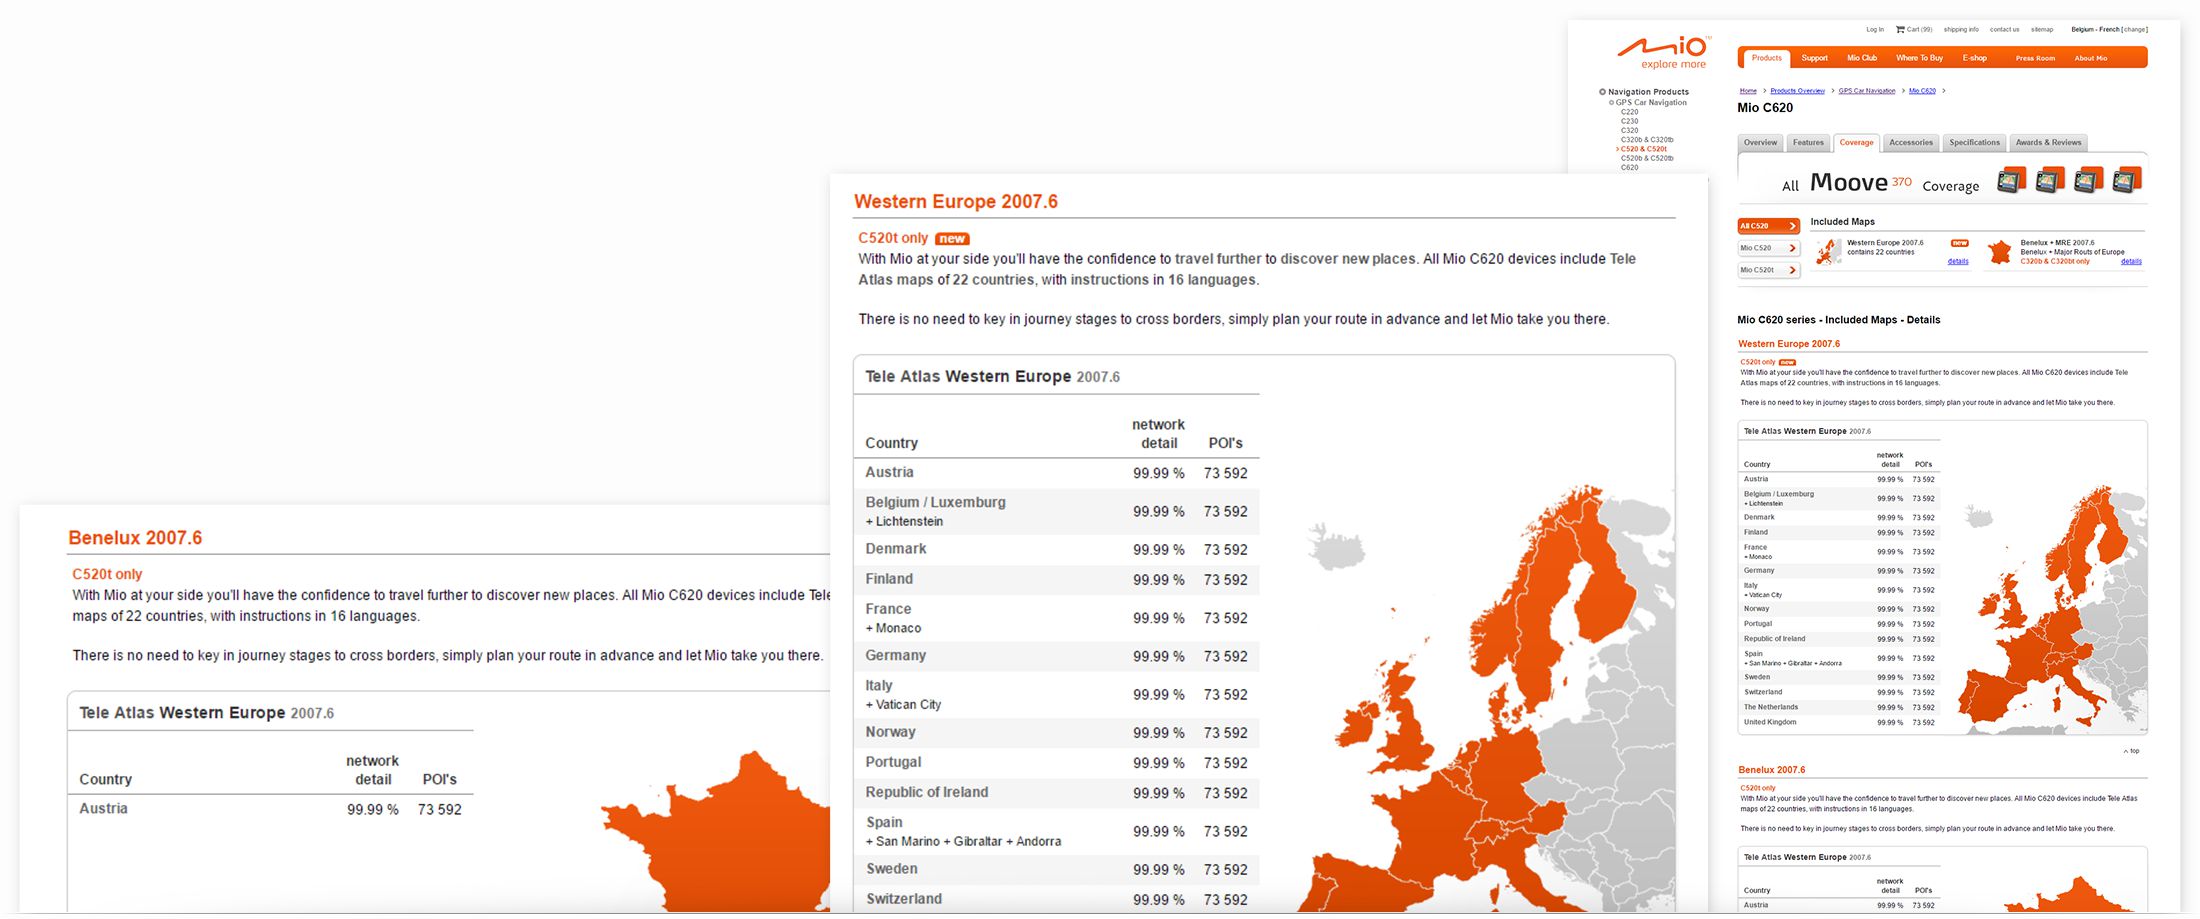Open the Press Room menu item
The image size is (2200, 919).
click(x=2035, y=58)
